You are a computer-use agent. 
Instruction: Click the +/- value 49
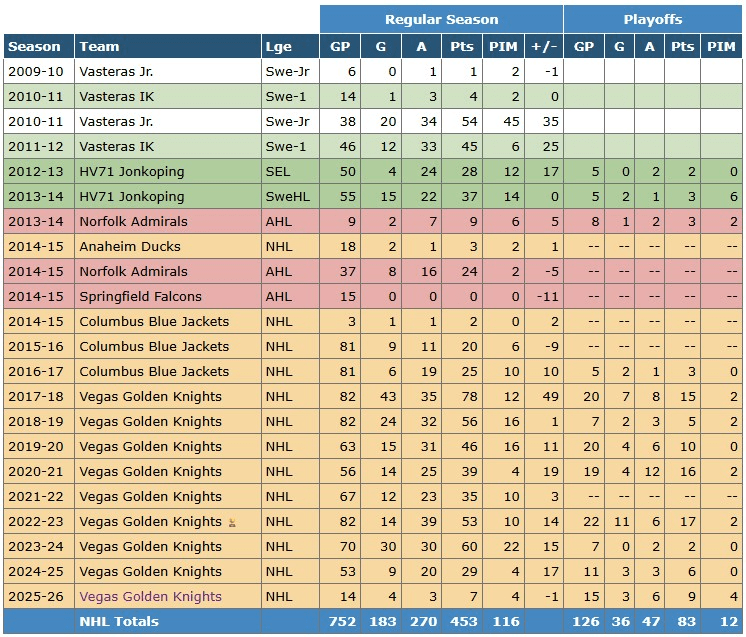click(544, 396)
